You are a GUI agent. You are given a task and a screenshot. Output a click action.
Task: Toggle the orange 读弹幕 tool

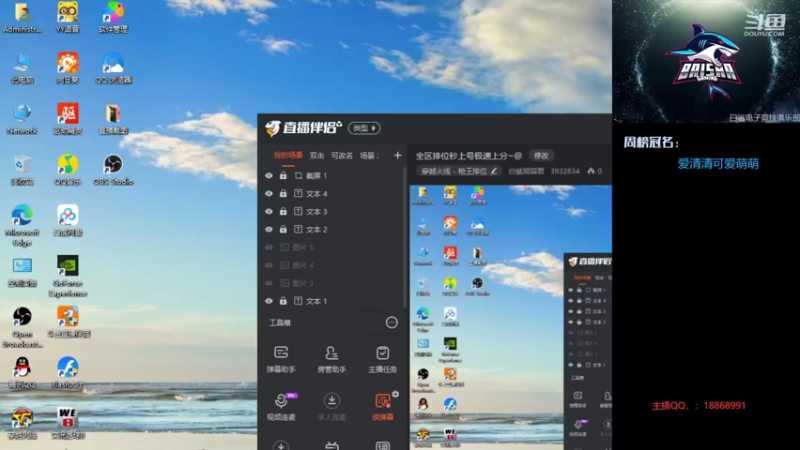click(382, 407)
